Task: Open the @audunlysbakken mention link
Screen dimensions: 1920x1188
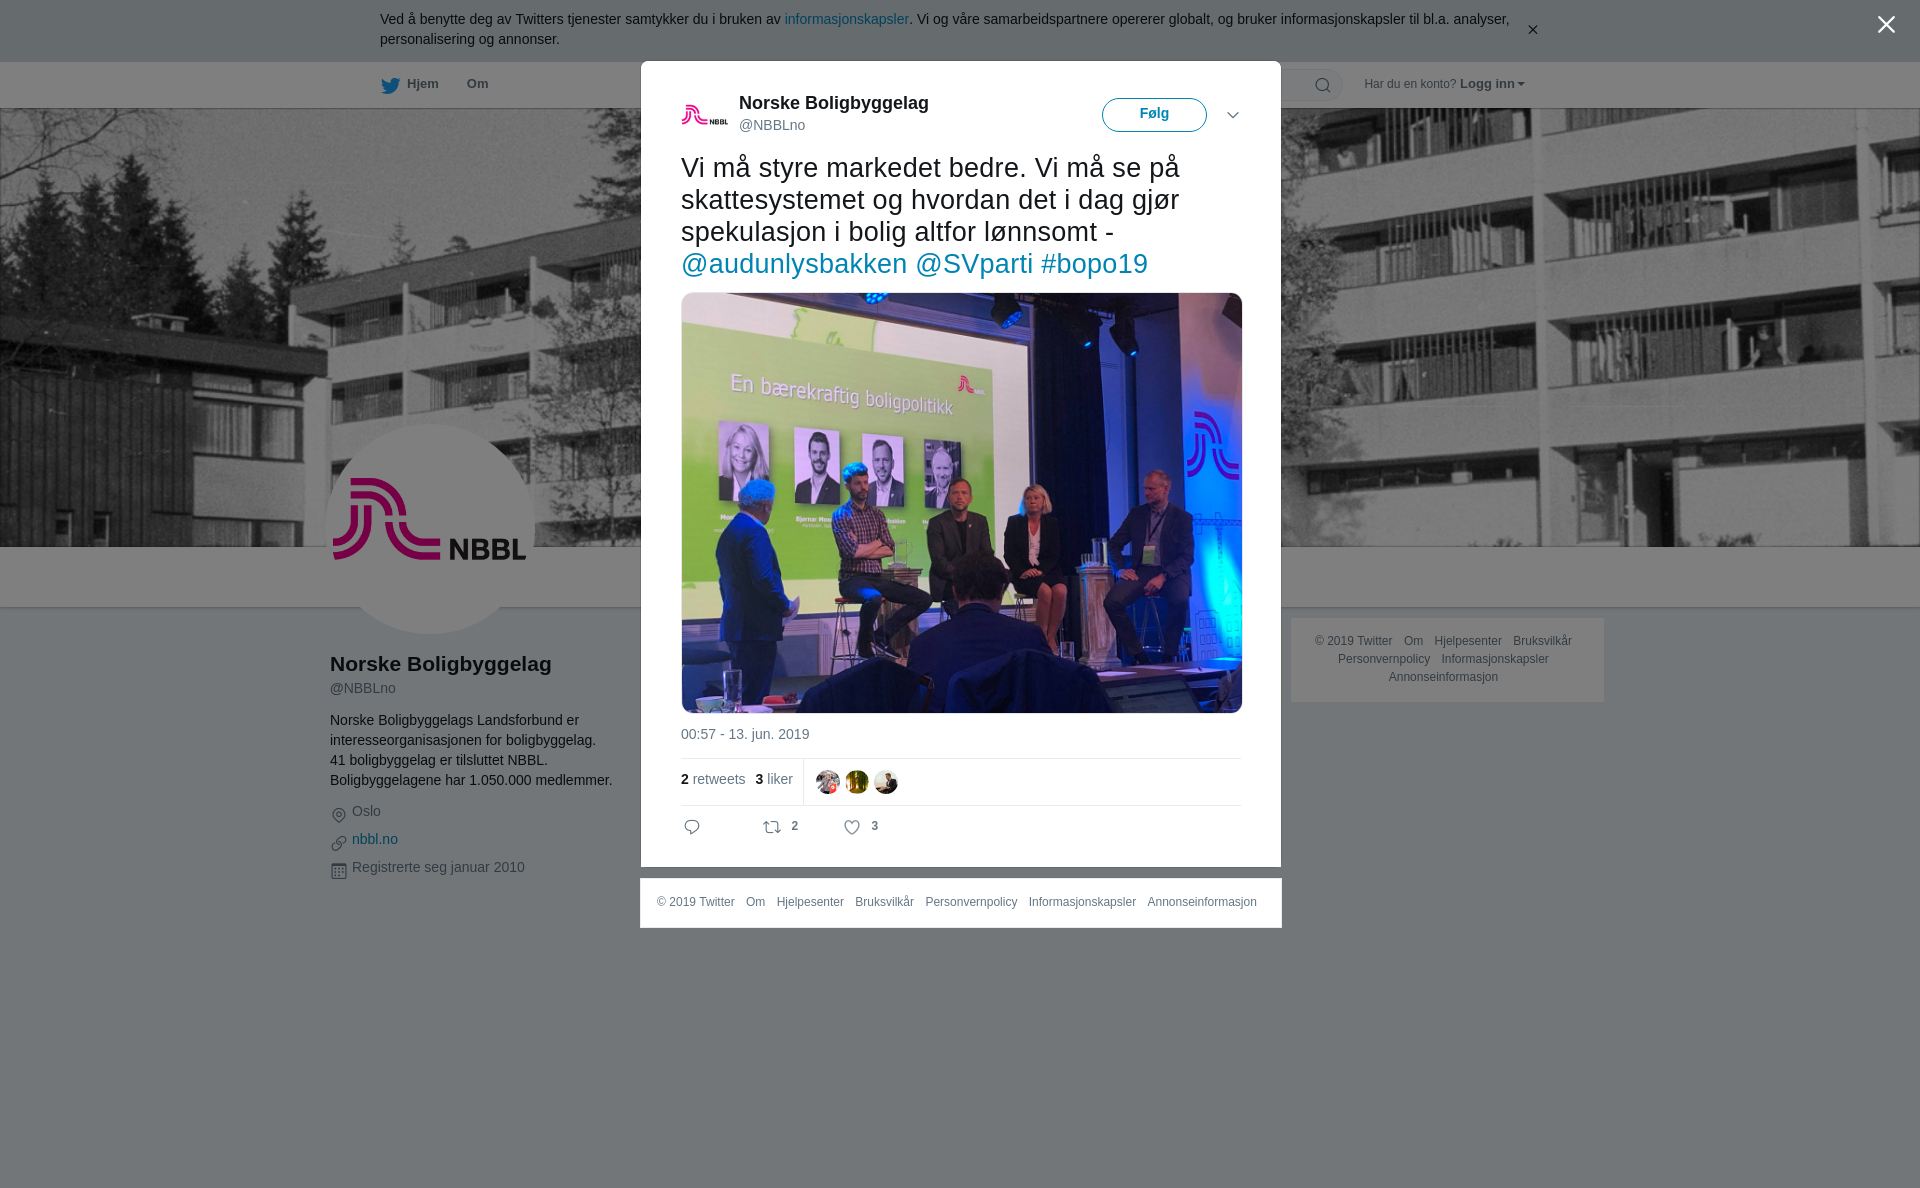Action: [794, 264]
